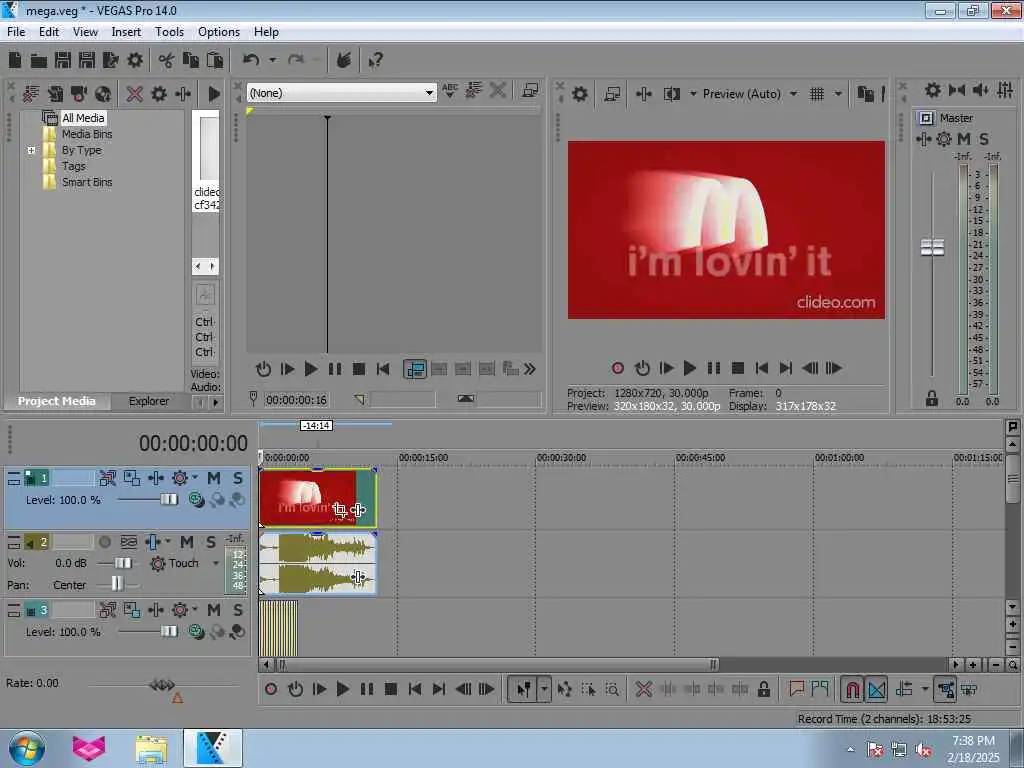
Task: Open the Tools menu
Action: pos(169,32)
